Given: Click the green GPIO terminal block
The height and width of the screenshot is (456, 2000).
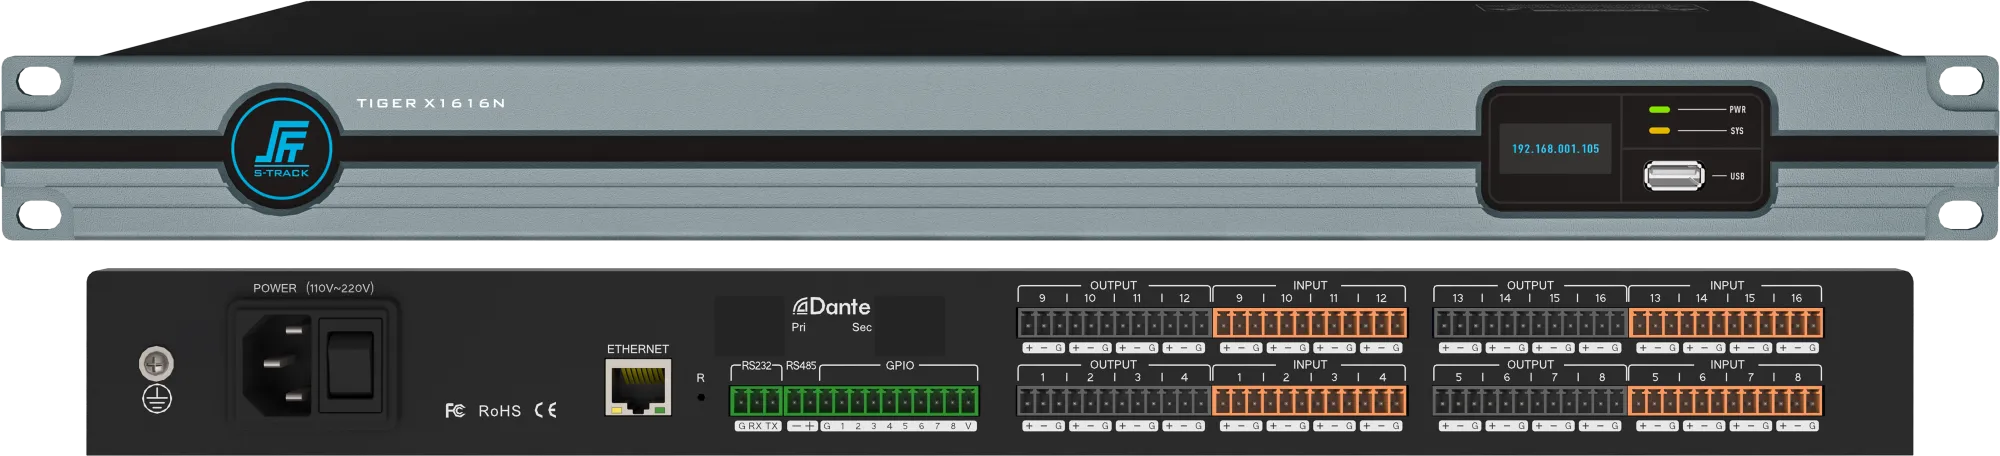Looking at the screenshot, I should 898,401.
